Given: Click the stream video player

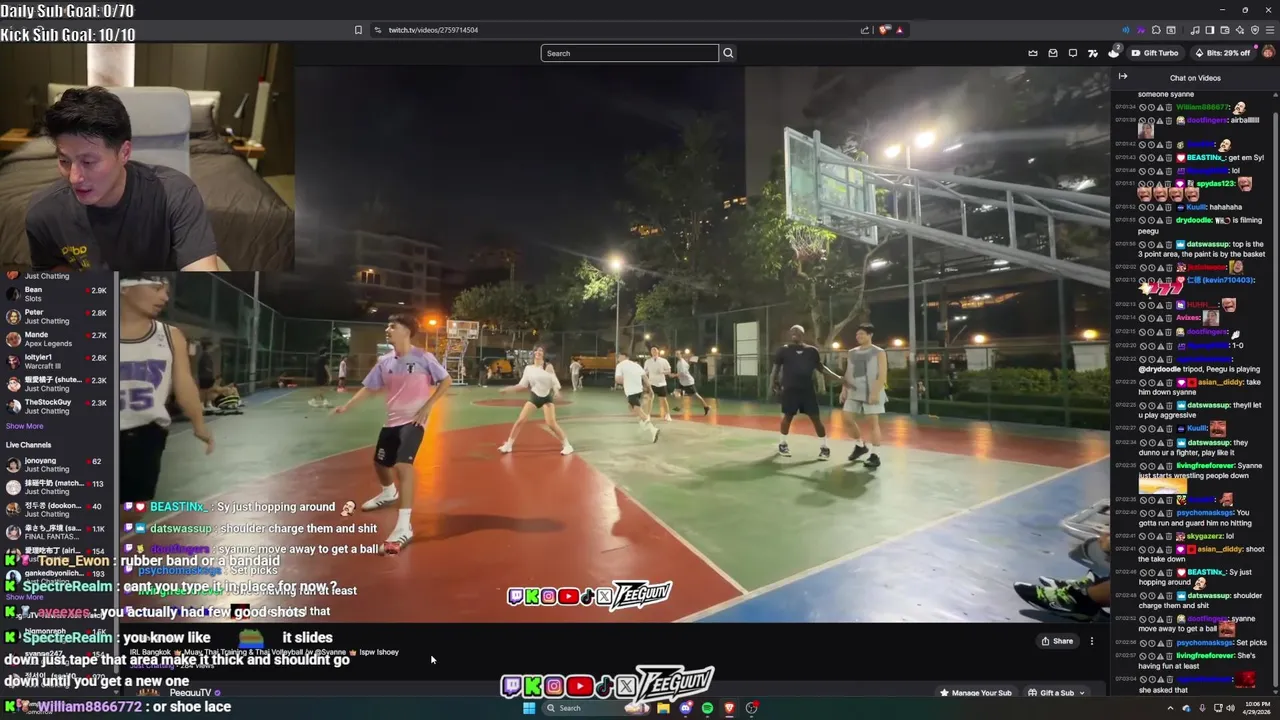Looking at the screenshot, I should (614, 345).
